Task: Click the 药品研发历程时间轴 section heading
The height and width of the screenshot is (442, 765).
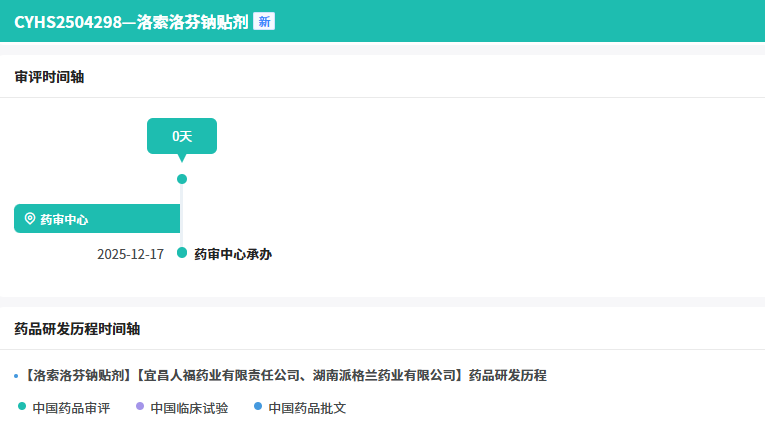Action: pyautogui.click(x=77, y=329)
